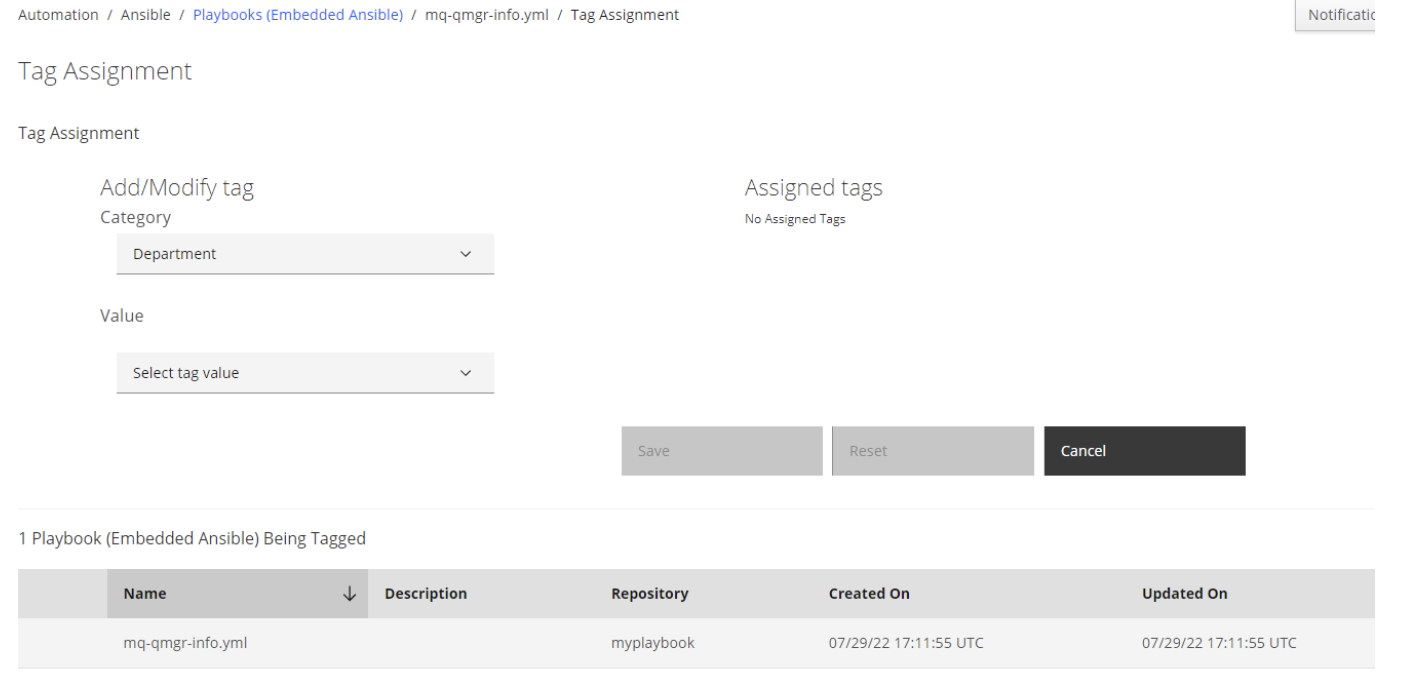
Task: Expand the Select tag value dropdown
Action: click(305, 373)
